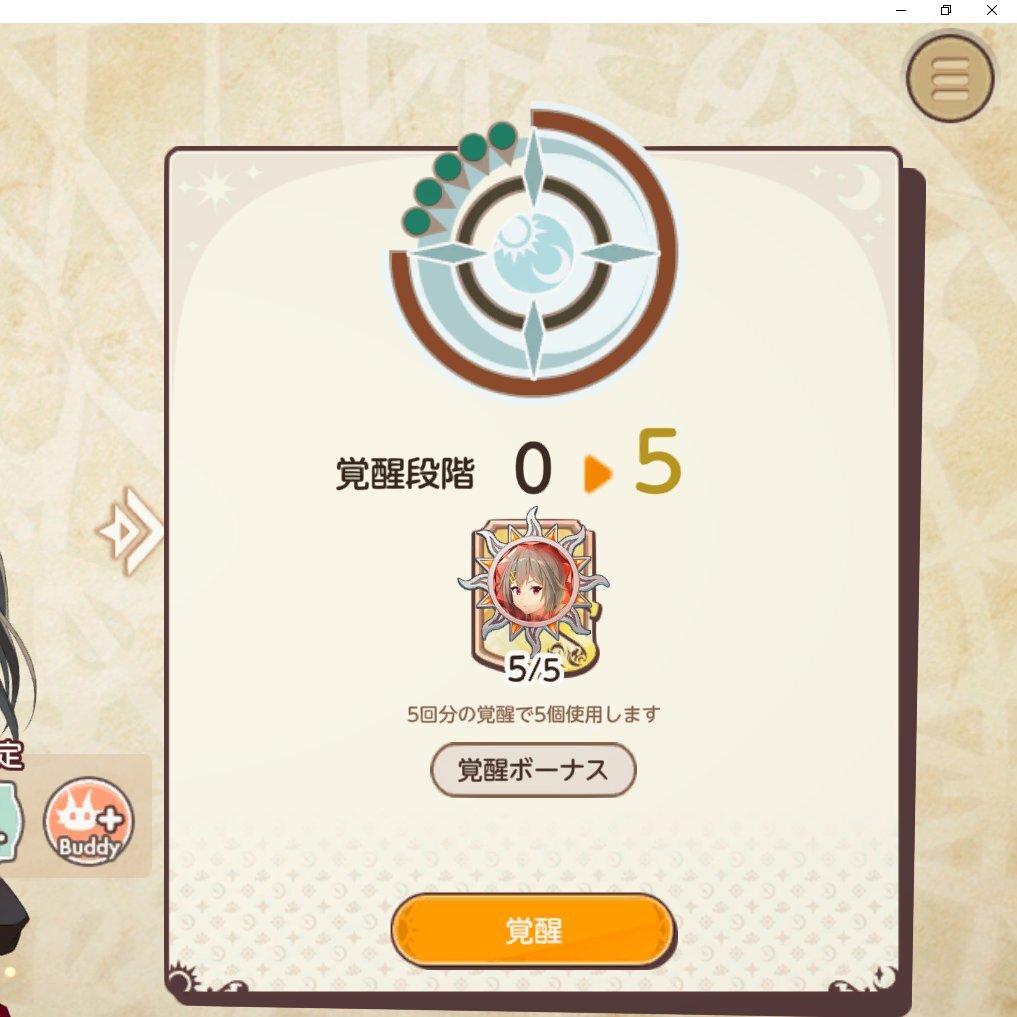Image resolution: width=1017 pixels, height=1017 pixels.
Task: Click the double-chevron arrow left of panel
Action: [130, 531]
